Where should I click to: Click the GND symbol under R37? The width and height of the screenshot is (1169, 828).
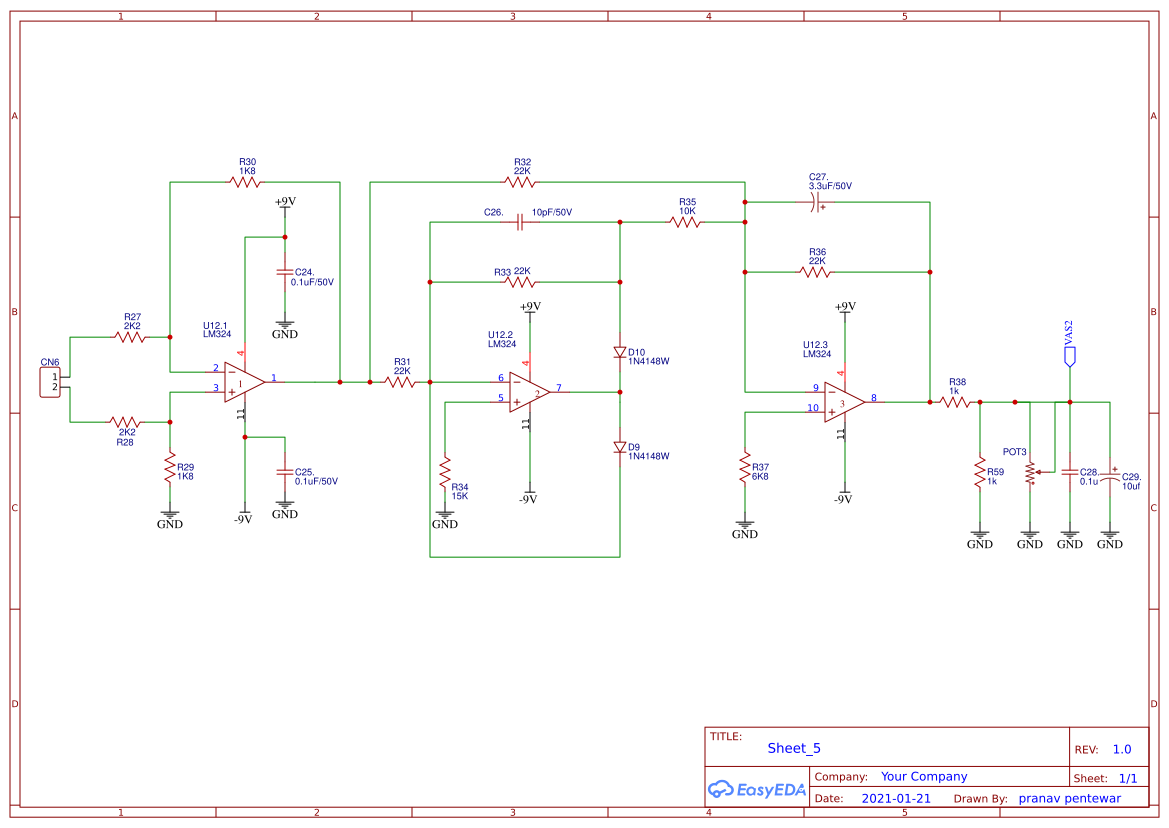[x=745, y=529]
